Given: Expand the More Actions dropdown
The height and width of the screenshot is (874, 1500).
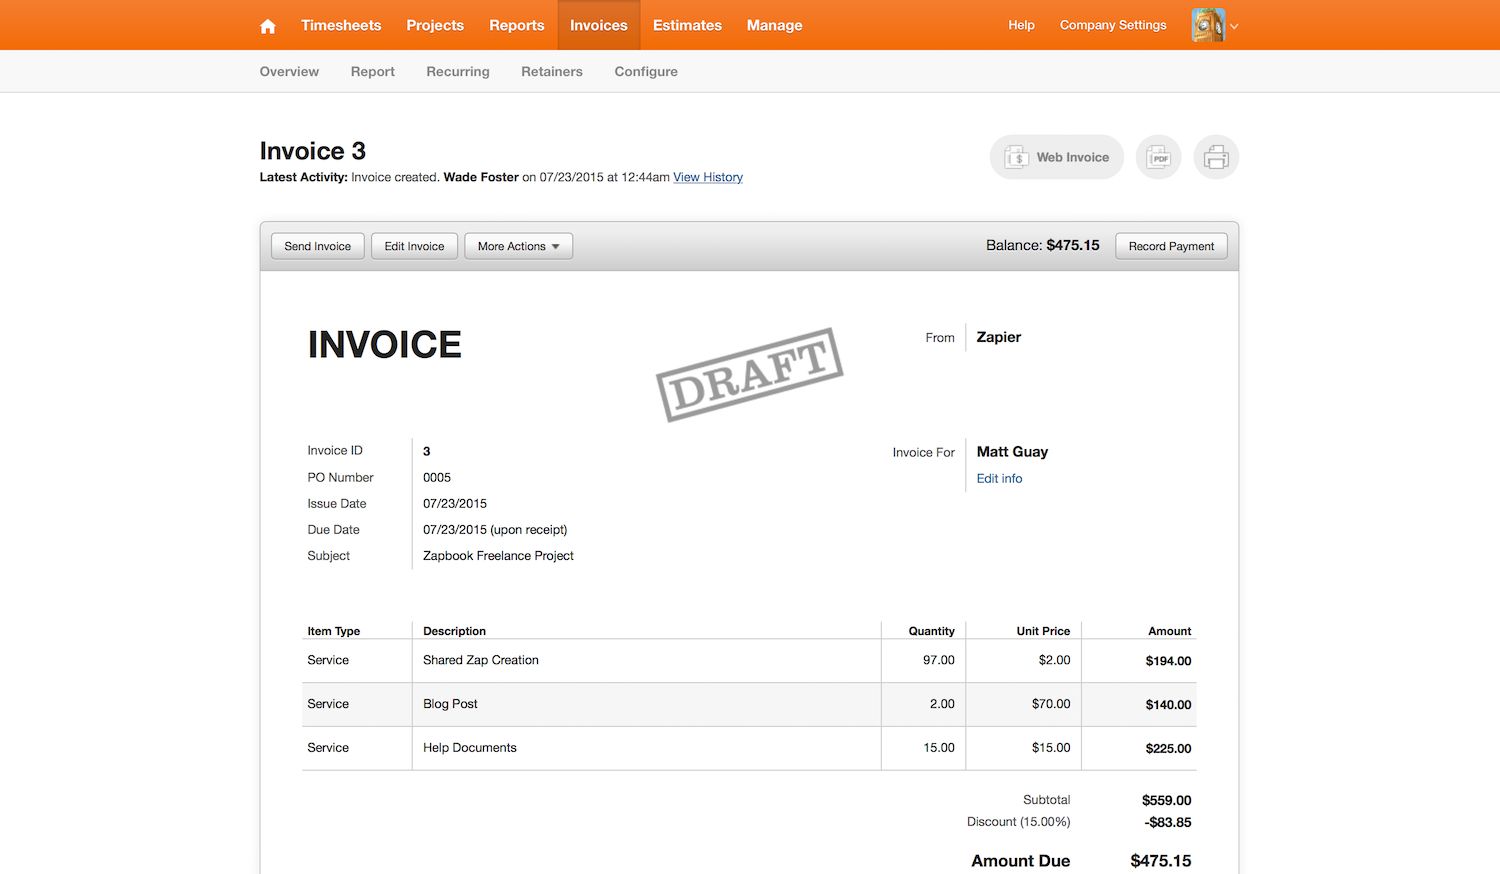Looking at the screenshot, I should point(518,246).
